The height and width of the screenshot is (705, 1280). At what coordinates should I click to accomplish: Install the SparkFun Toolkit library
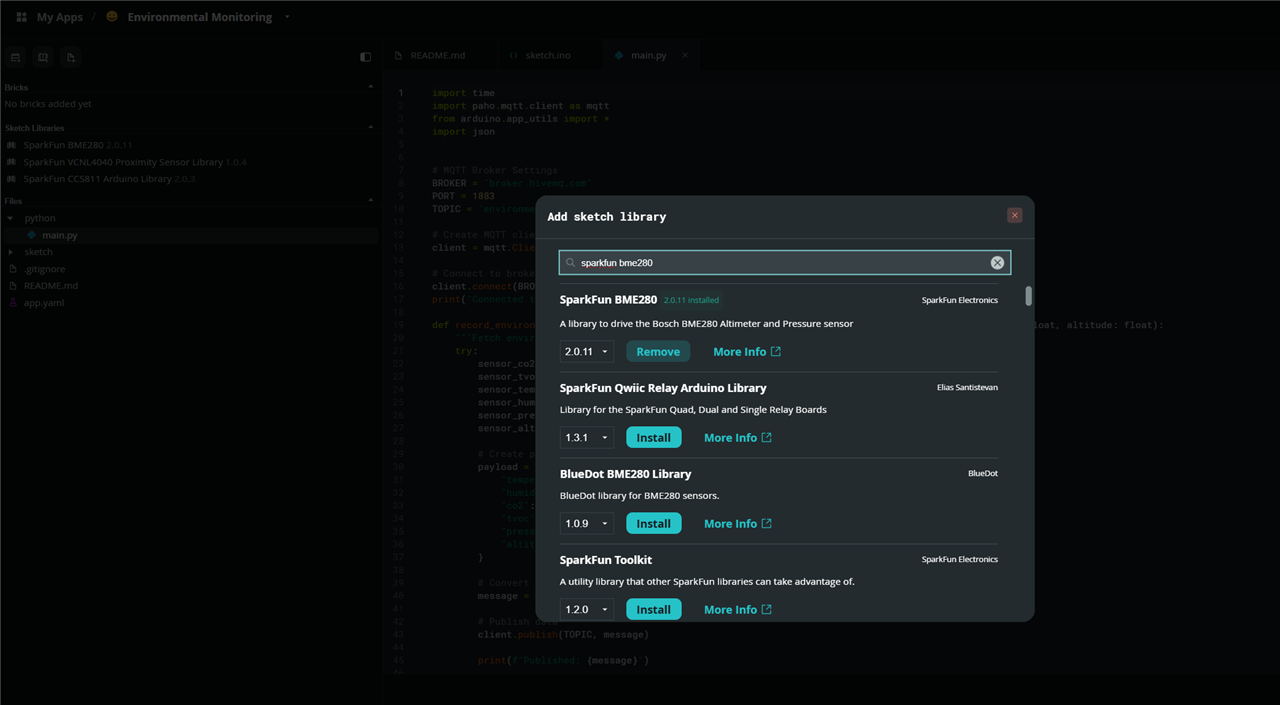click(653, 610)
